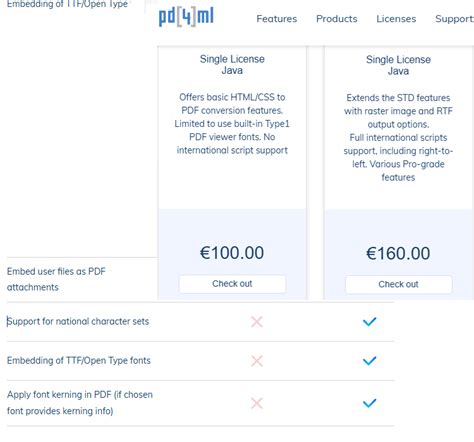Click 'Embedding of TTF/Open Type fonts' label
474x442 pixels.
click(x=79, y=360)
